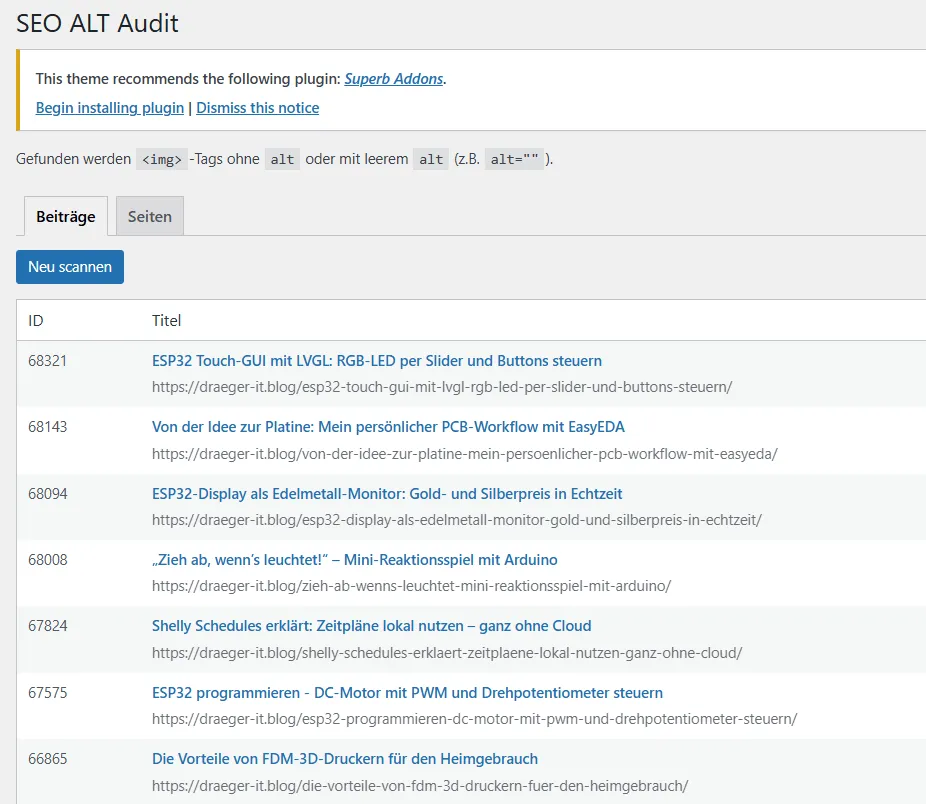Open the Superb Addons plugin link
The image size is (926, 804).
coord(393,78)
